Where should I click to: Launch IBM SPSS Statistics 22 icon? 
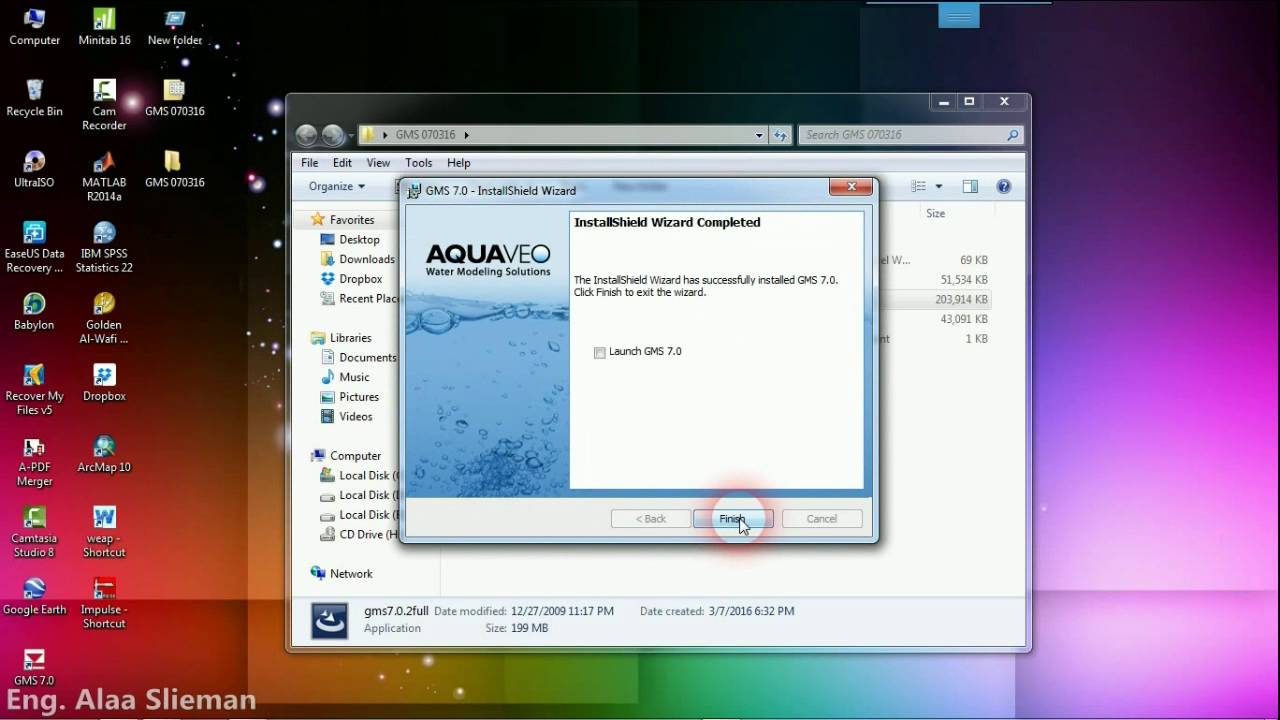point(104,246)
